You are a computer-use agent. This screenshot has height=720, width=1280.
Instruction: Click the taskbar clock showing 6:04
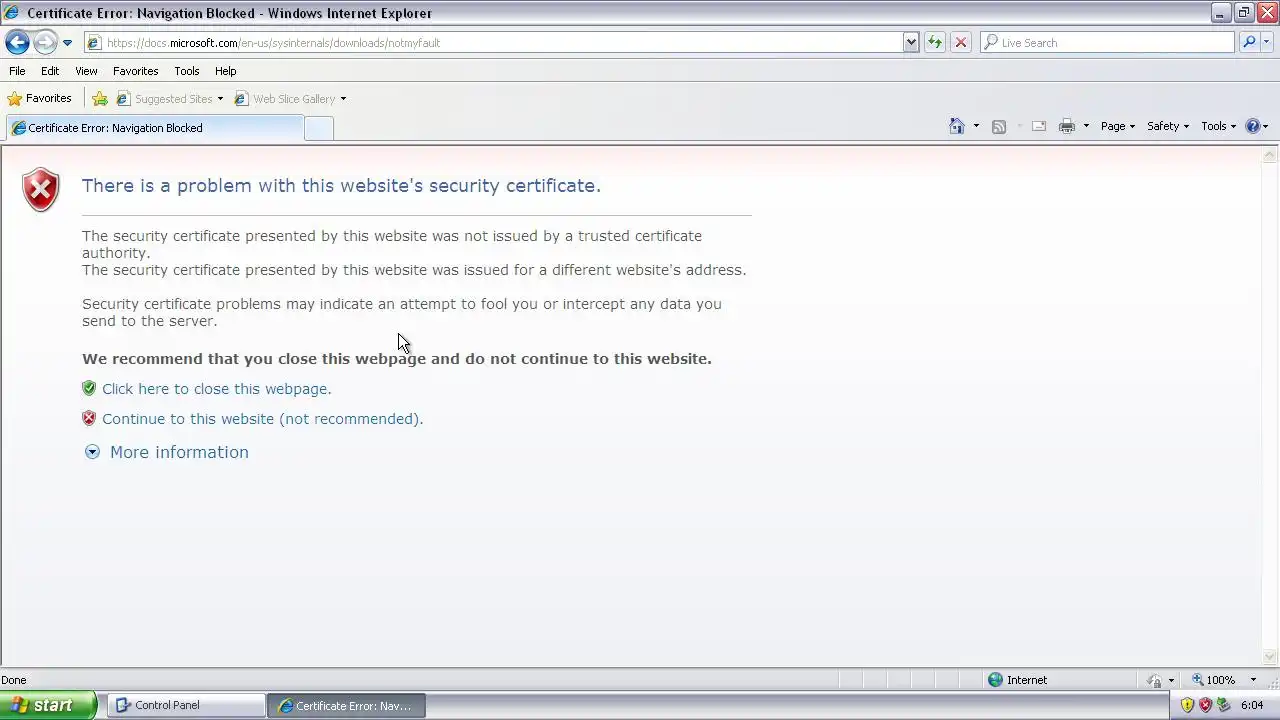coord(1252,705)
